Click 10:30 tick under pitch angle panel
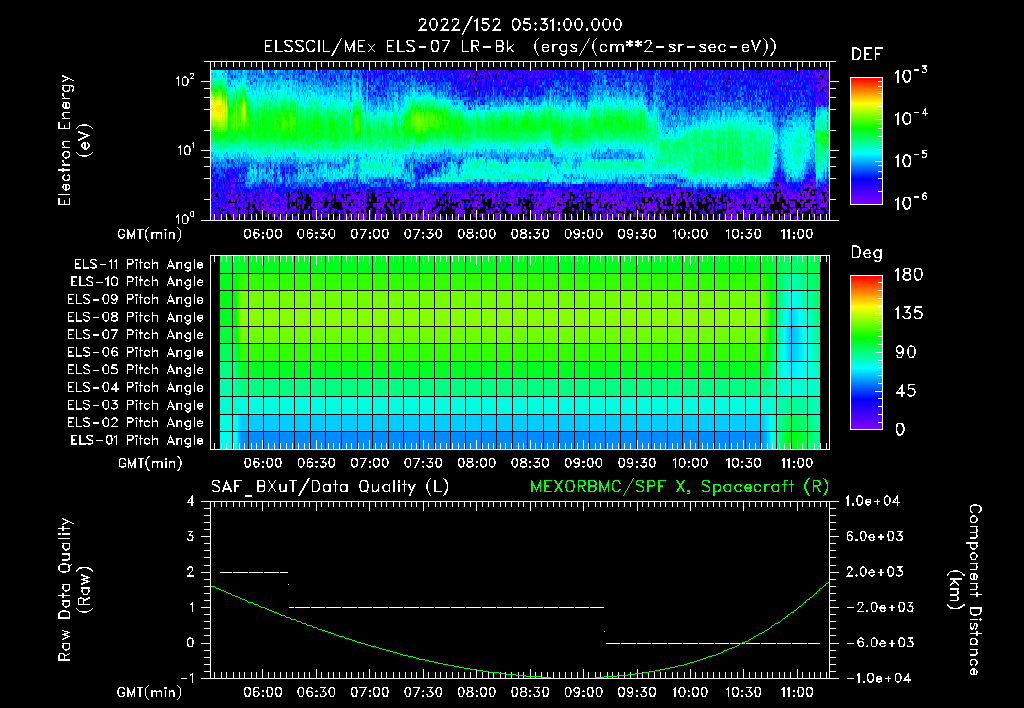Screen dimensions: 1024x708 click(x=743, y=463)
